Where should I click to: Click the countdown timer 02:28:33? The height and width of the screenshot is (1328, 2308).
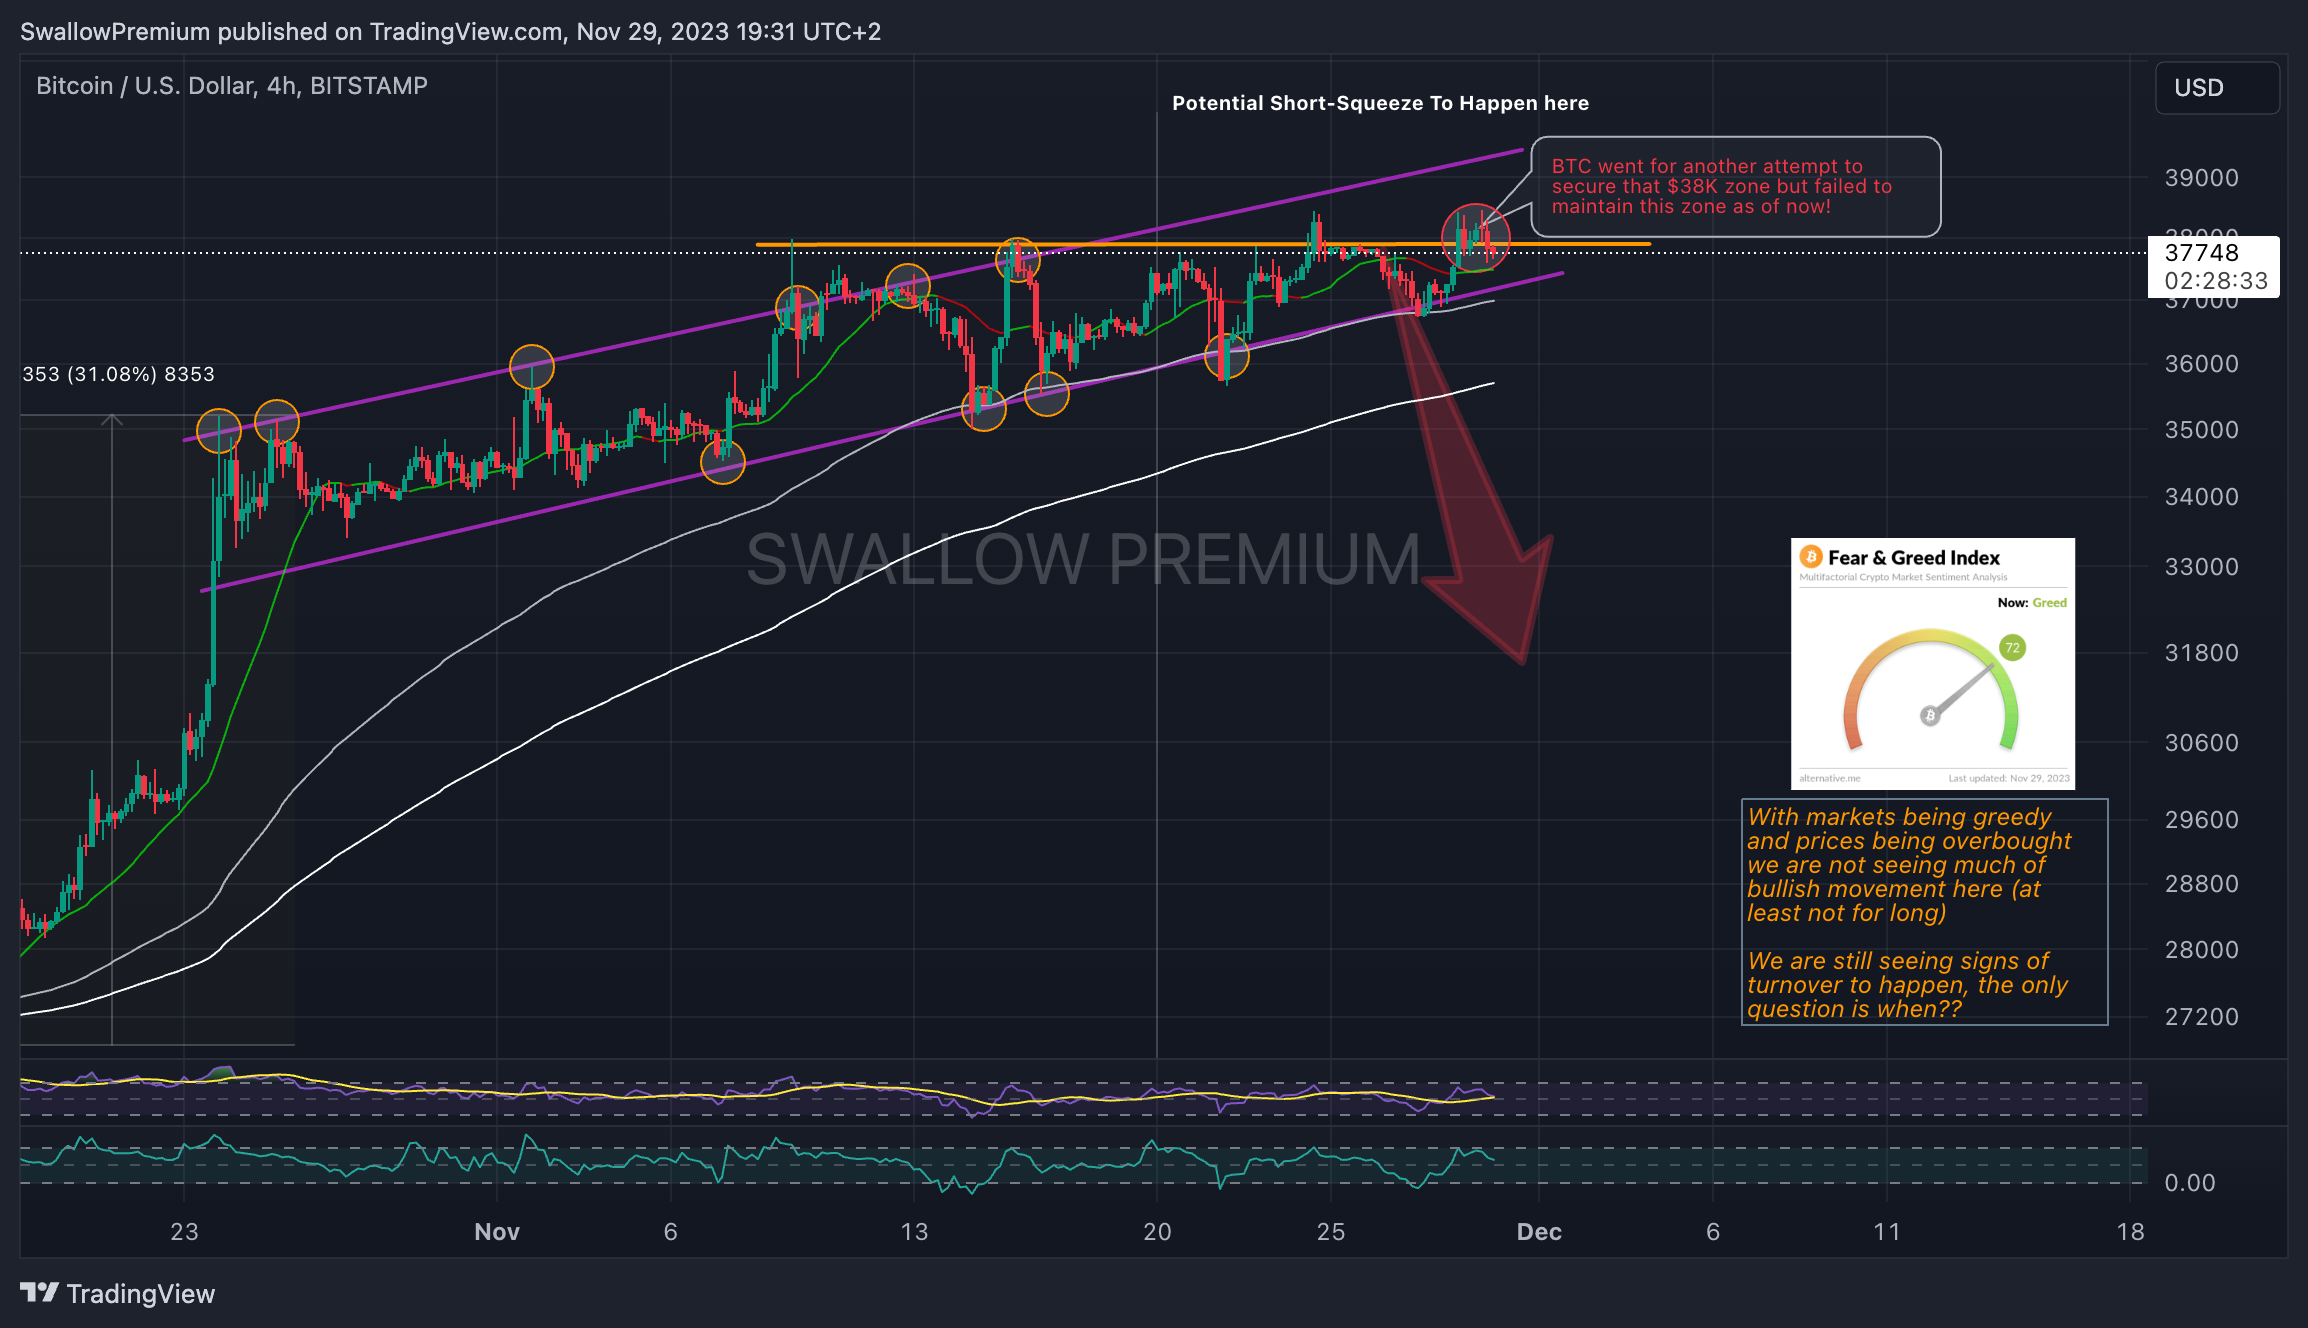2216,281
